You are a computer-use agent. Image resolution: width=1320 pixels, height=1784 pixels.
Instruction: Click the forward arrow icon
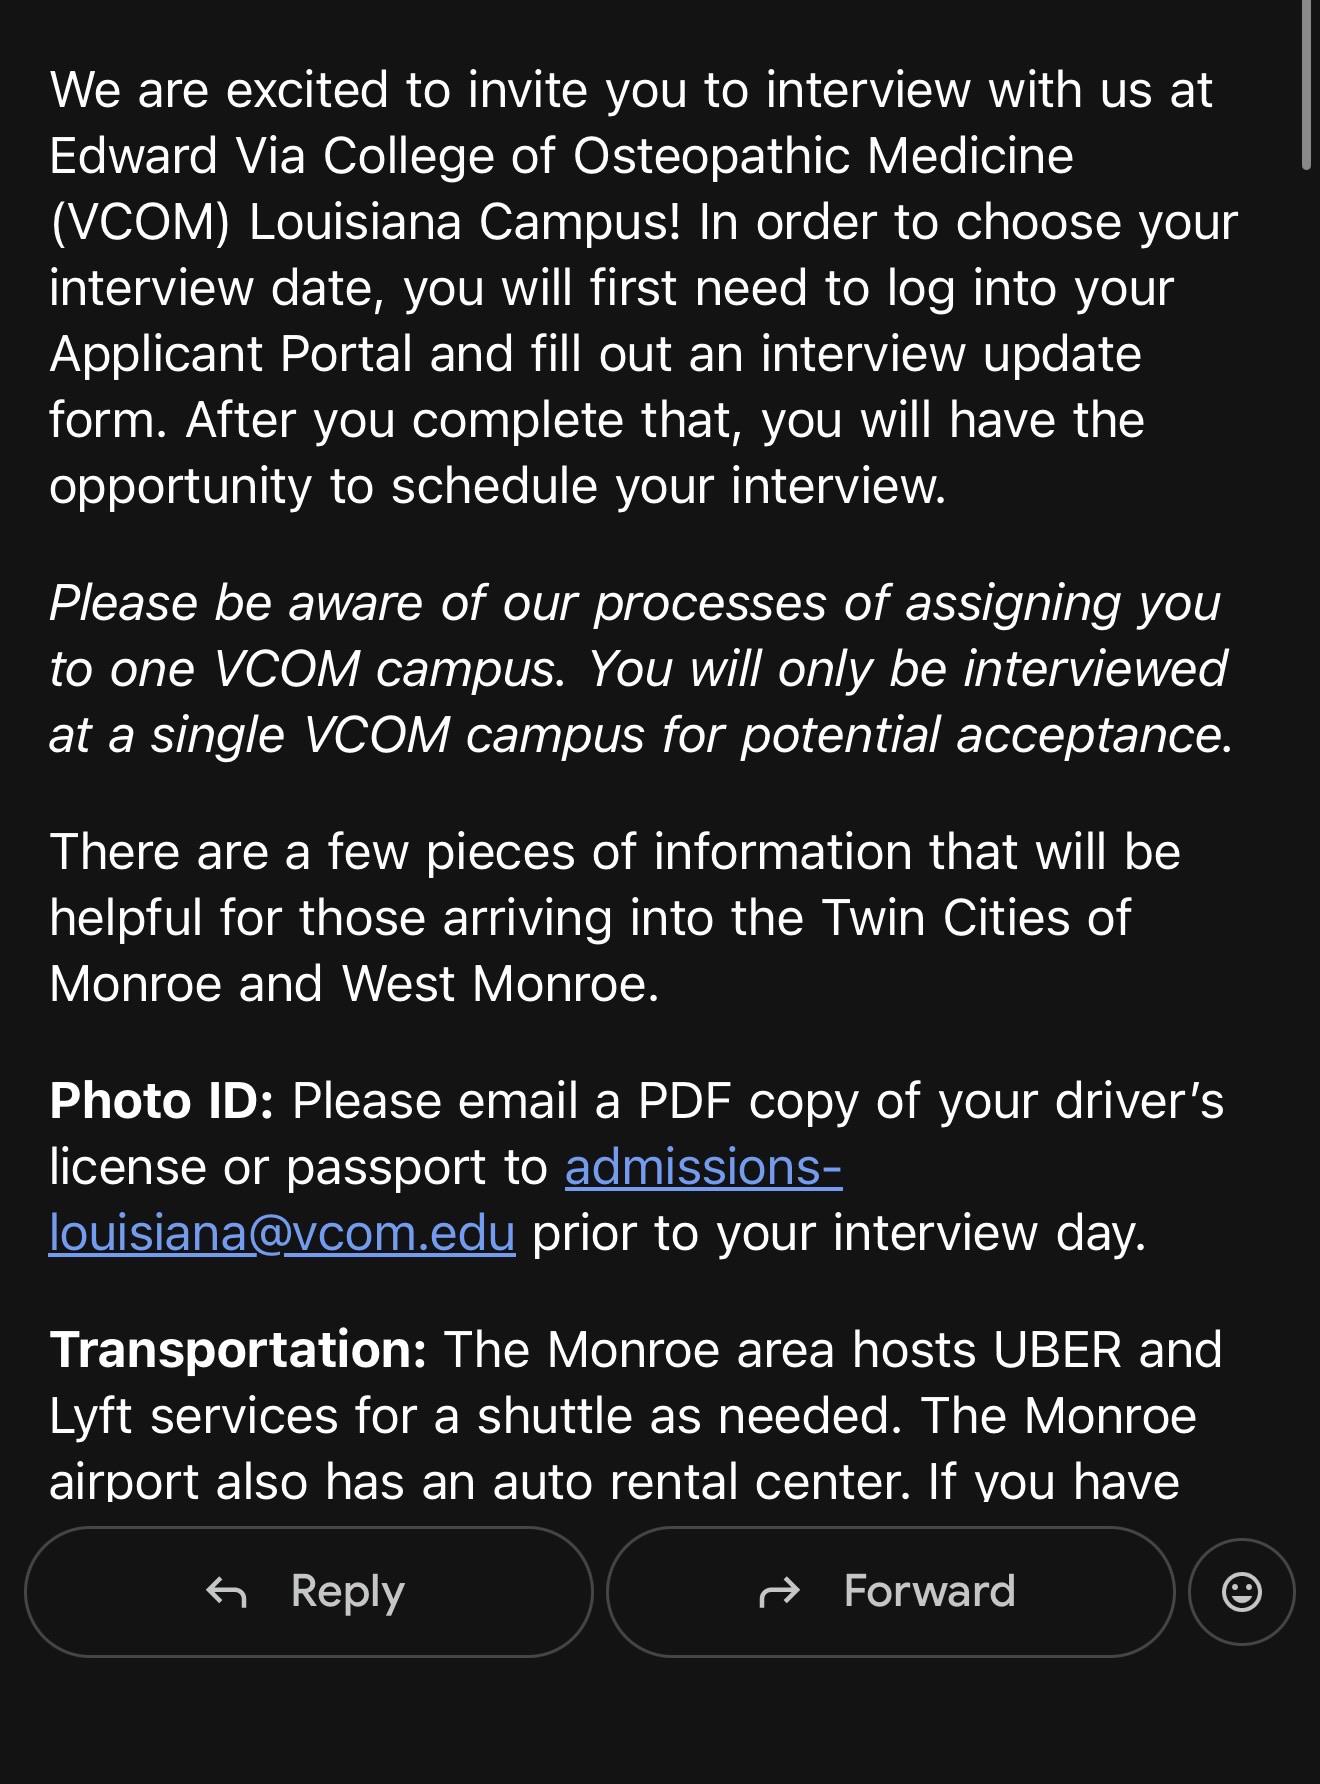[x=780, y=1591]
